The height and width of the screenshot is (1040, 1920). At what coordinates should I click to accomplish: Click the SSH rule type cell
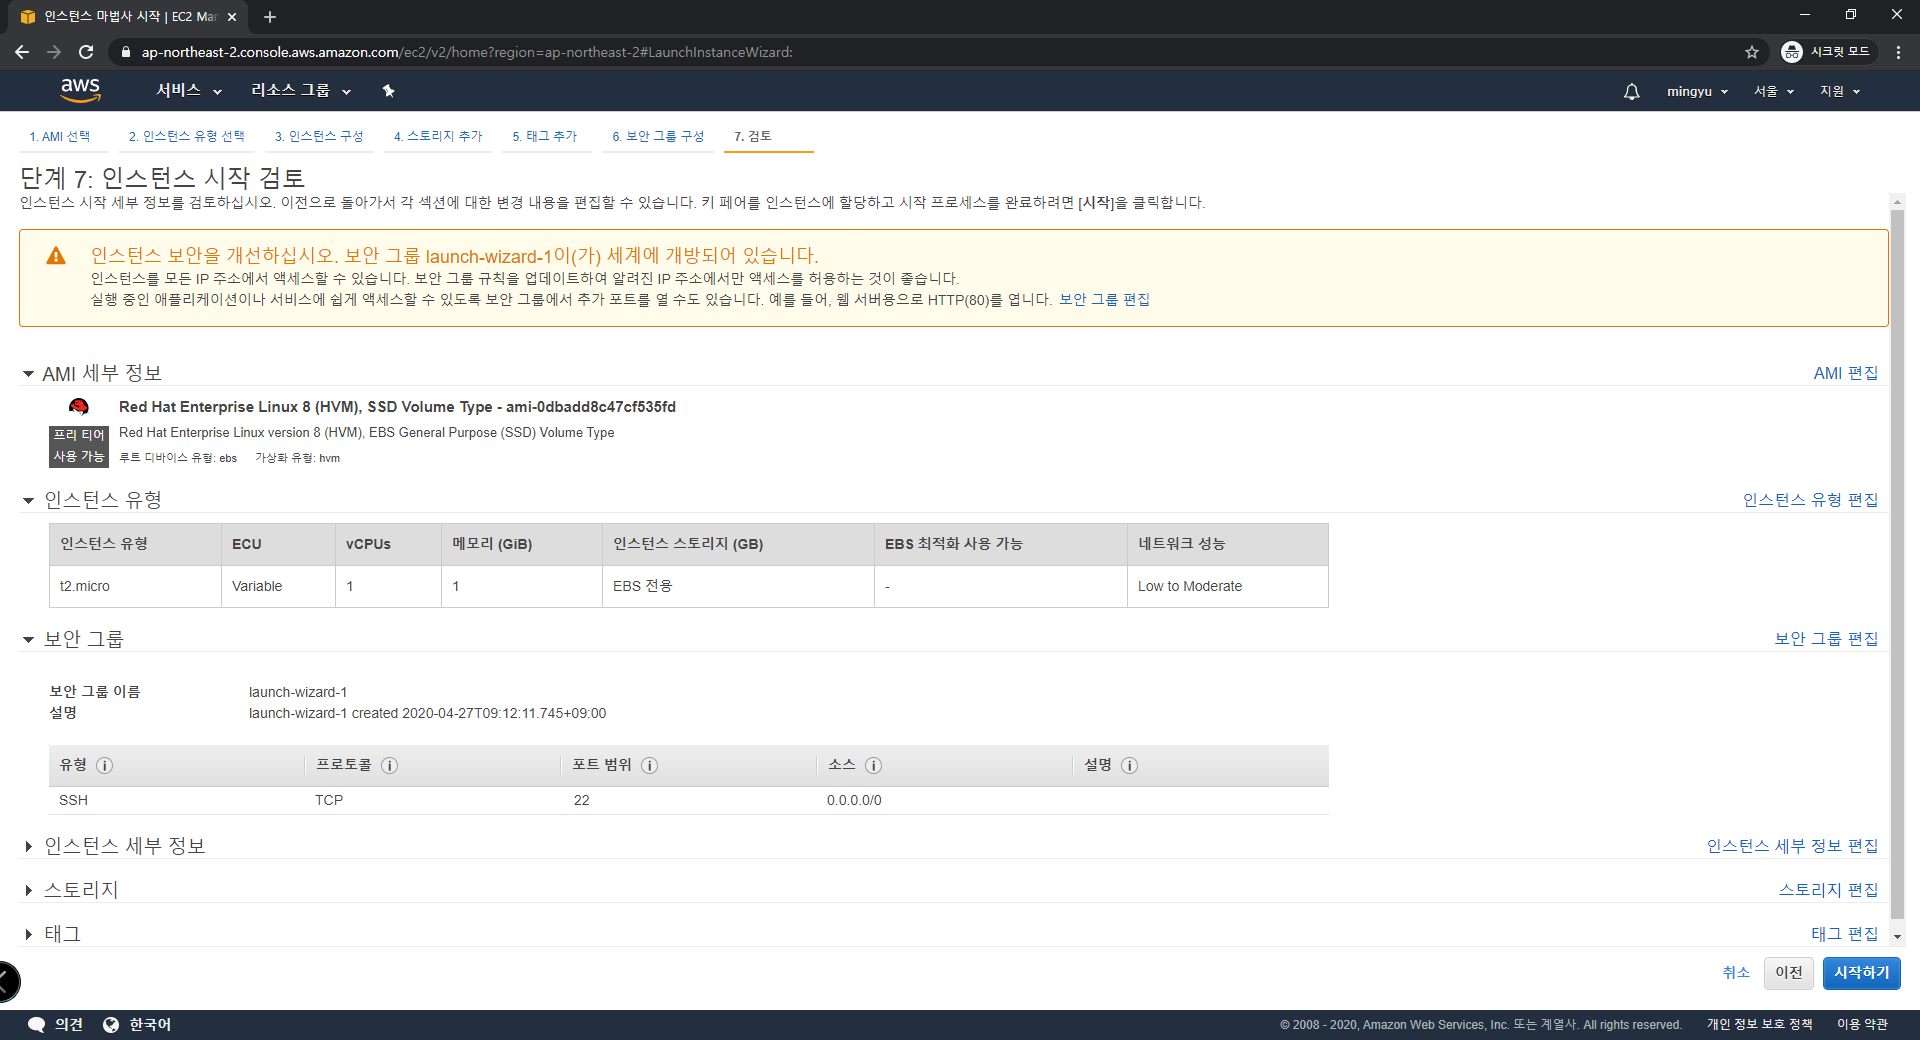(73, 801)
